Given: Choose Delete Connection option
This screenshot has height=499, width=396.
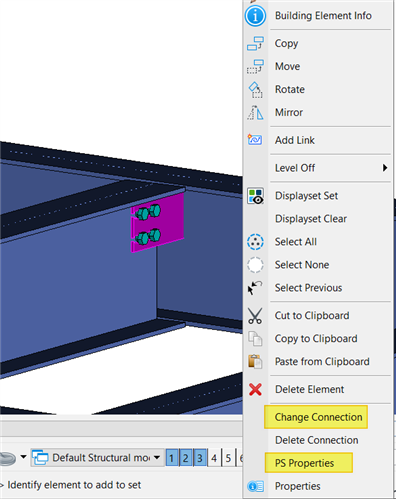Looking at the screenshot, I should click(317, 440).
